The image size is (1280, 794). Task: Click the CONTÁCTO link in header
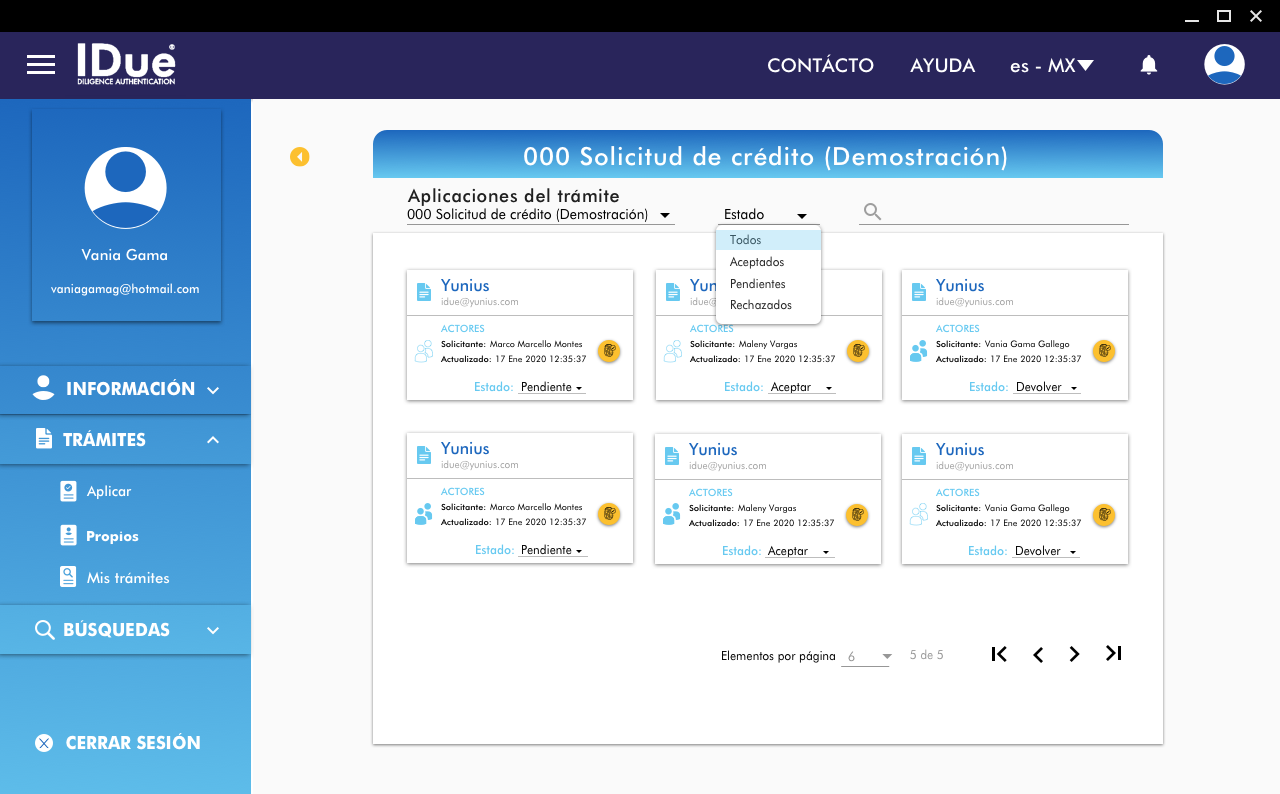pyautogui.click(x=820, y=66)
